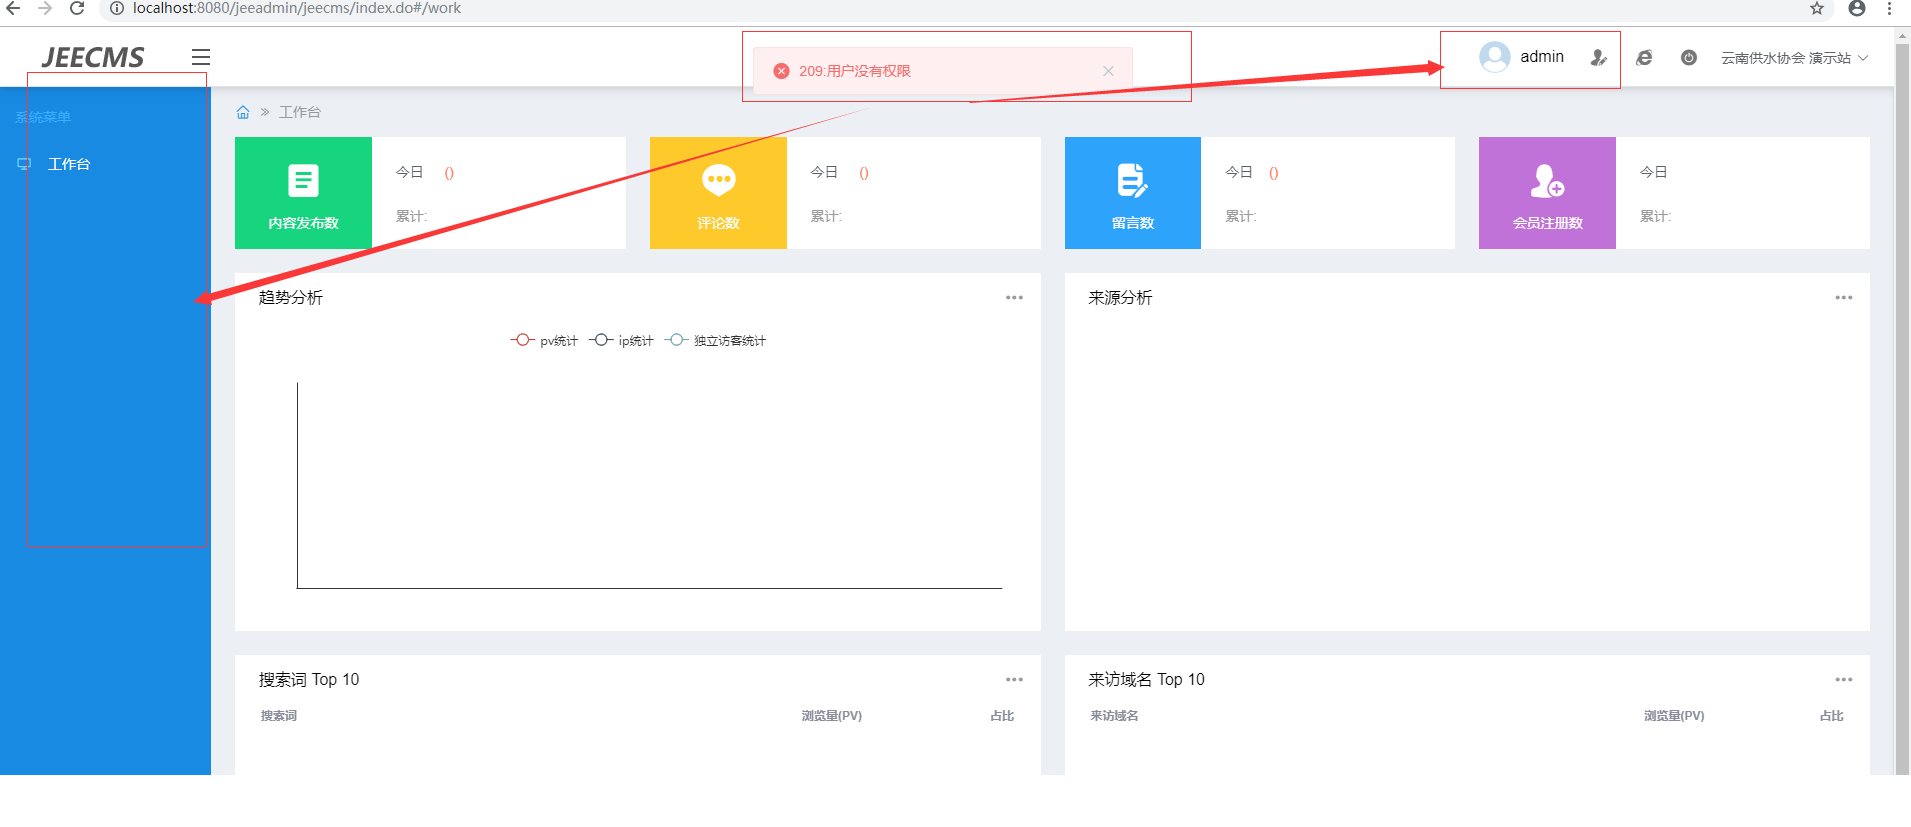Open more options for 来访域名 Top 10
1911x827 pixels.
pyautogui.click(x=1844, y=680)
